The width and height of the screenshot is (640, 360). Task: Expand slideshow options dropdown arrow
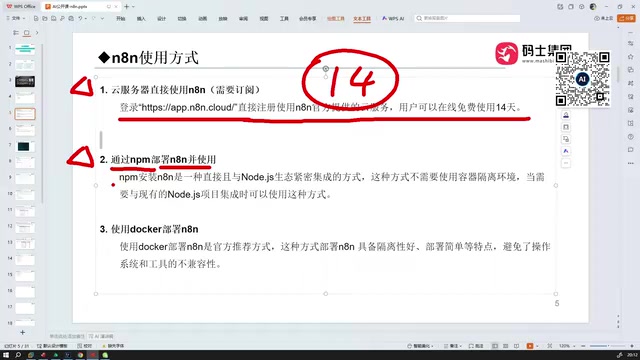537,346
